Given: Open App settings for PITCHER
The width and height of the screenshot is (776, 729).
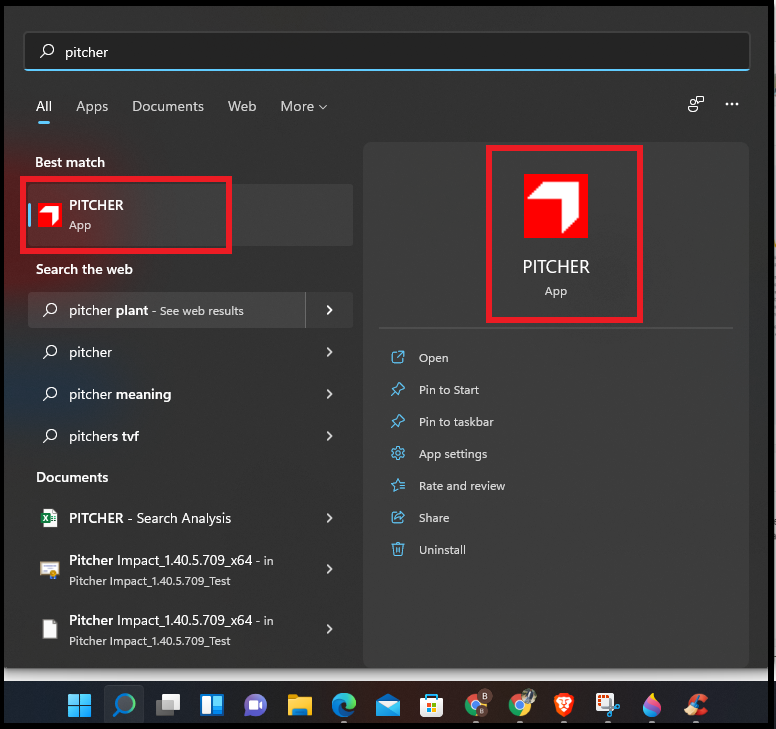Looking at the screenshot, I should click(452, 454).
